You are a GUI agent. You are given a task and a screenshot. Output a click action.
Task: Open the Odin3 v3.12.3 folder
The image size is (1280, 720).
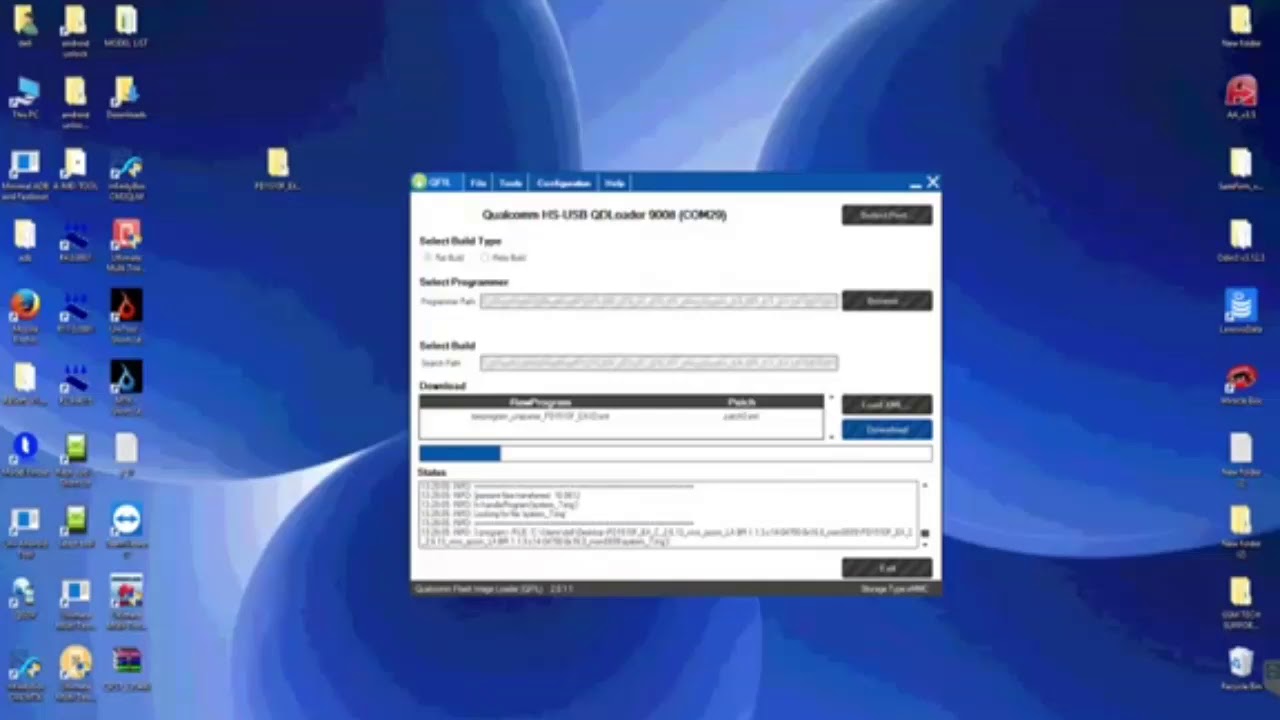click(x=1241, y=240)
